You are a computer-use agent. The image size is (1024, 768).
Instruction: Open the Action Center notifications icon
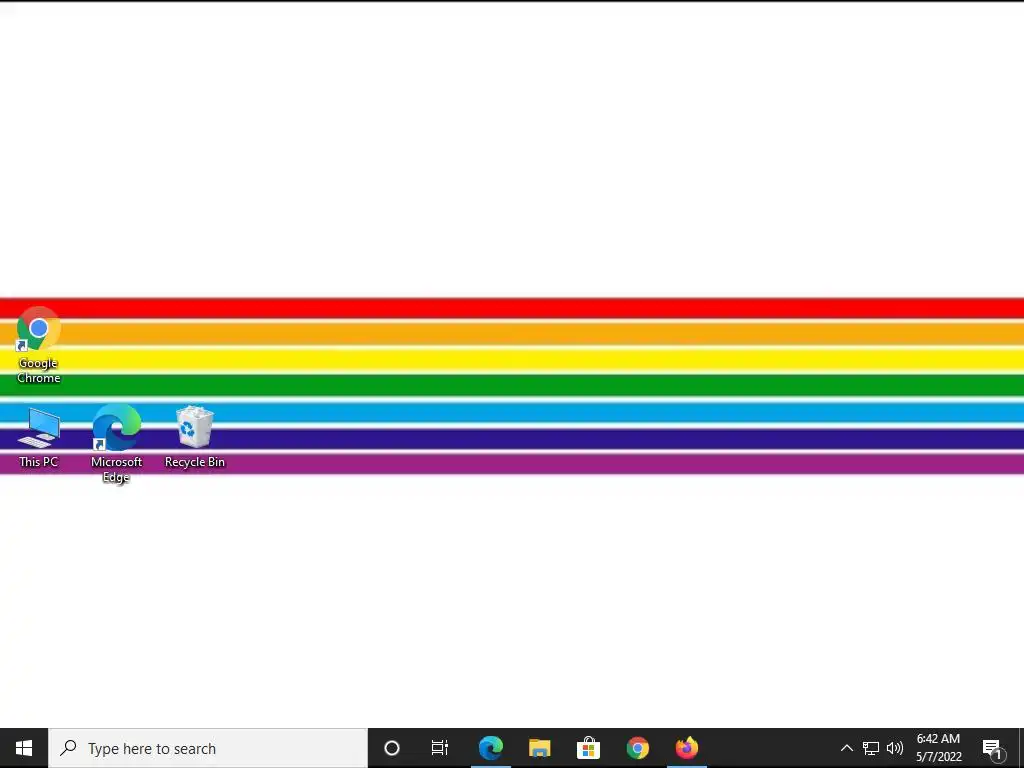[993, 748]
